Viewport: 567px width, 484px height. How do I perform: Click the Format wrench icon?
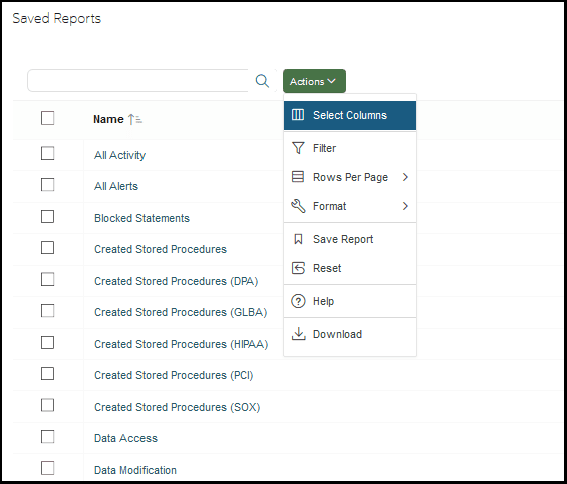pyautogui.click(x=298, y=206)
